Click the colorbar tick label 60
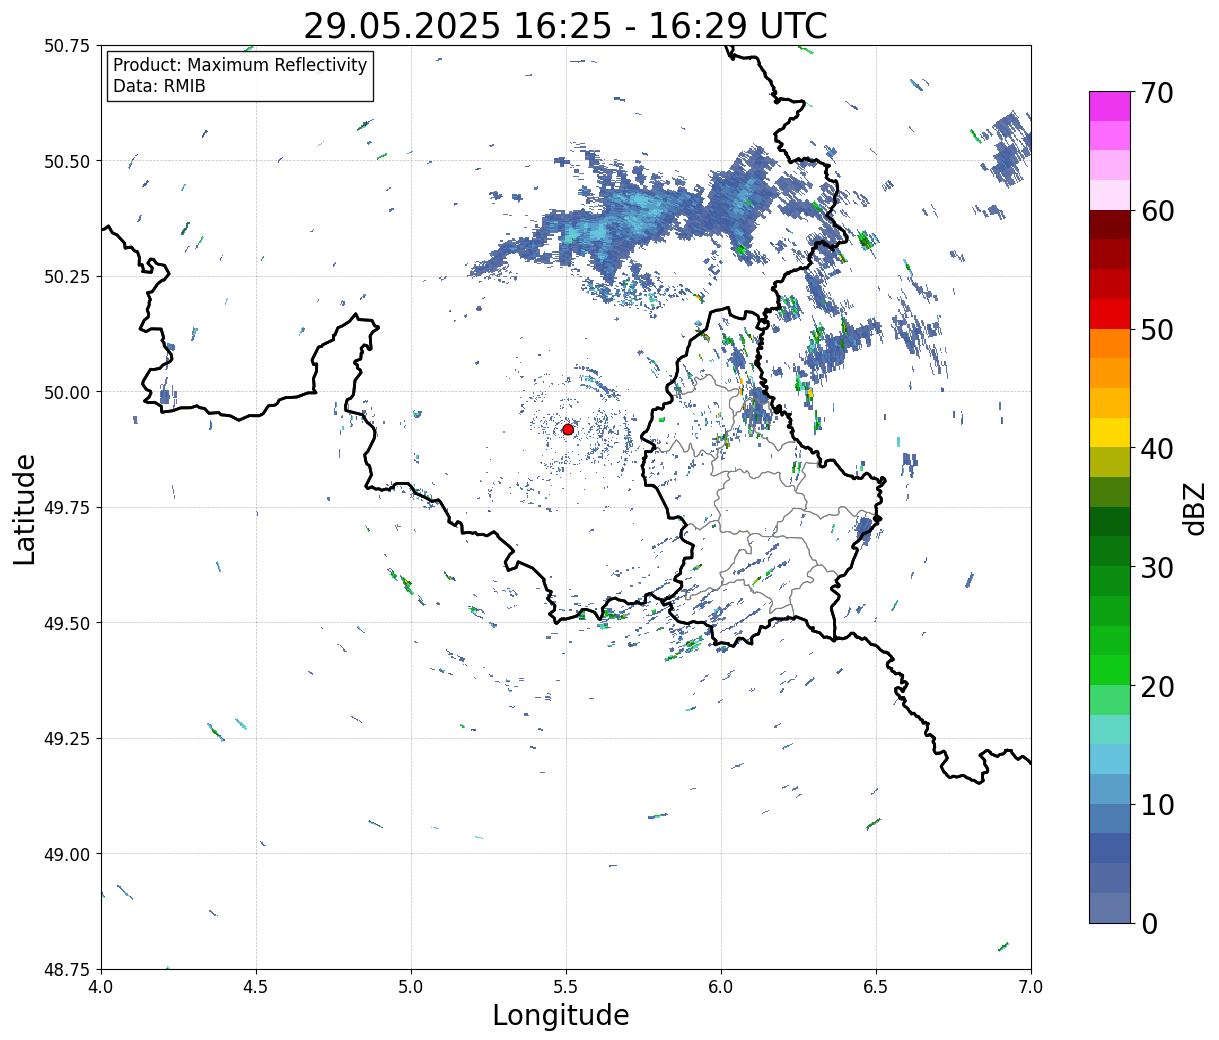 (x=1156, y=211)
